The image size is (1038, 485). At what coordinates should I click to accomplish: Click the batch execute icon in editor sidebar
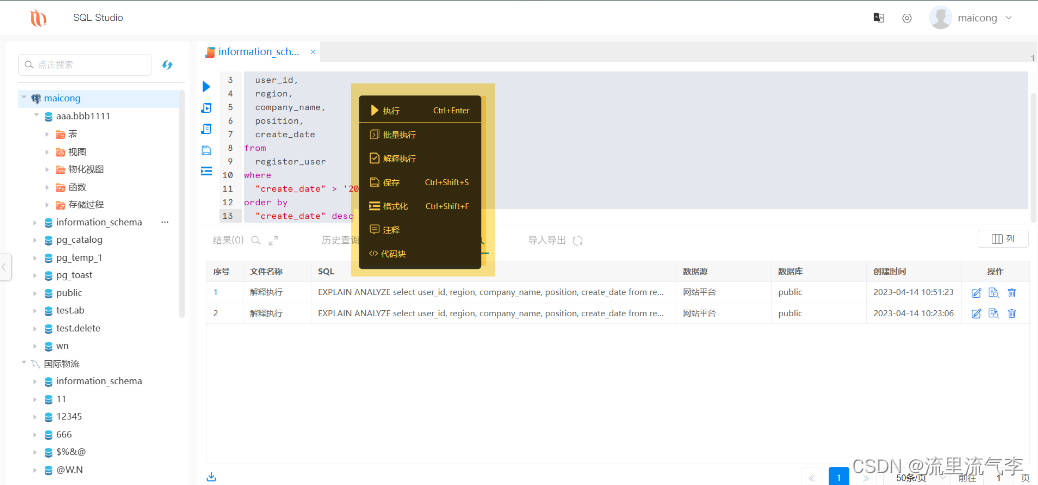(207, 108)
